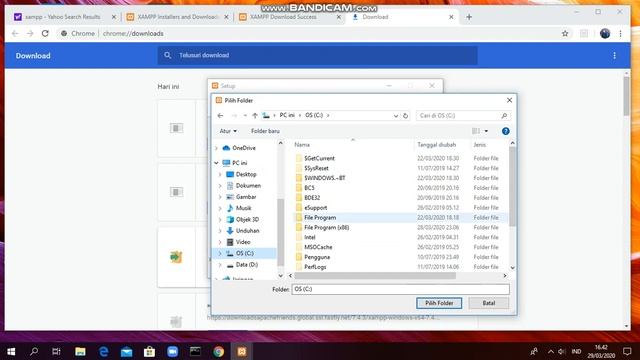Open address bar history dropdown
This screenshot has height=360, width=640.
pyautogui.click(x=396, y=116)
